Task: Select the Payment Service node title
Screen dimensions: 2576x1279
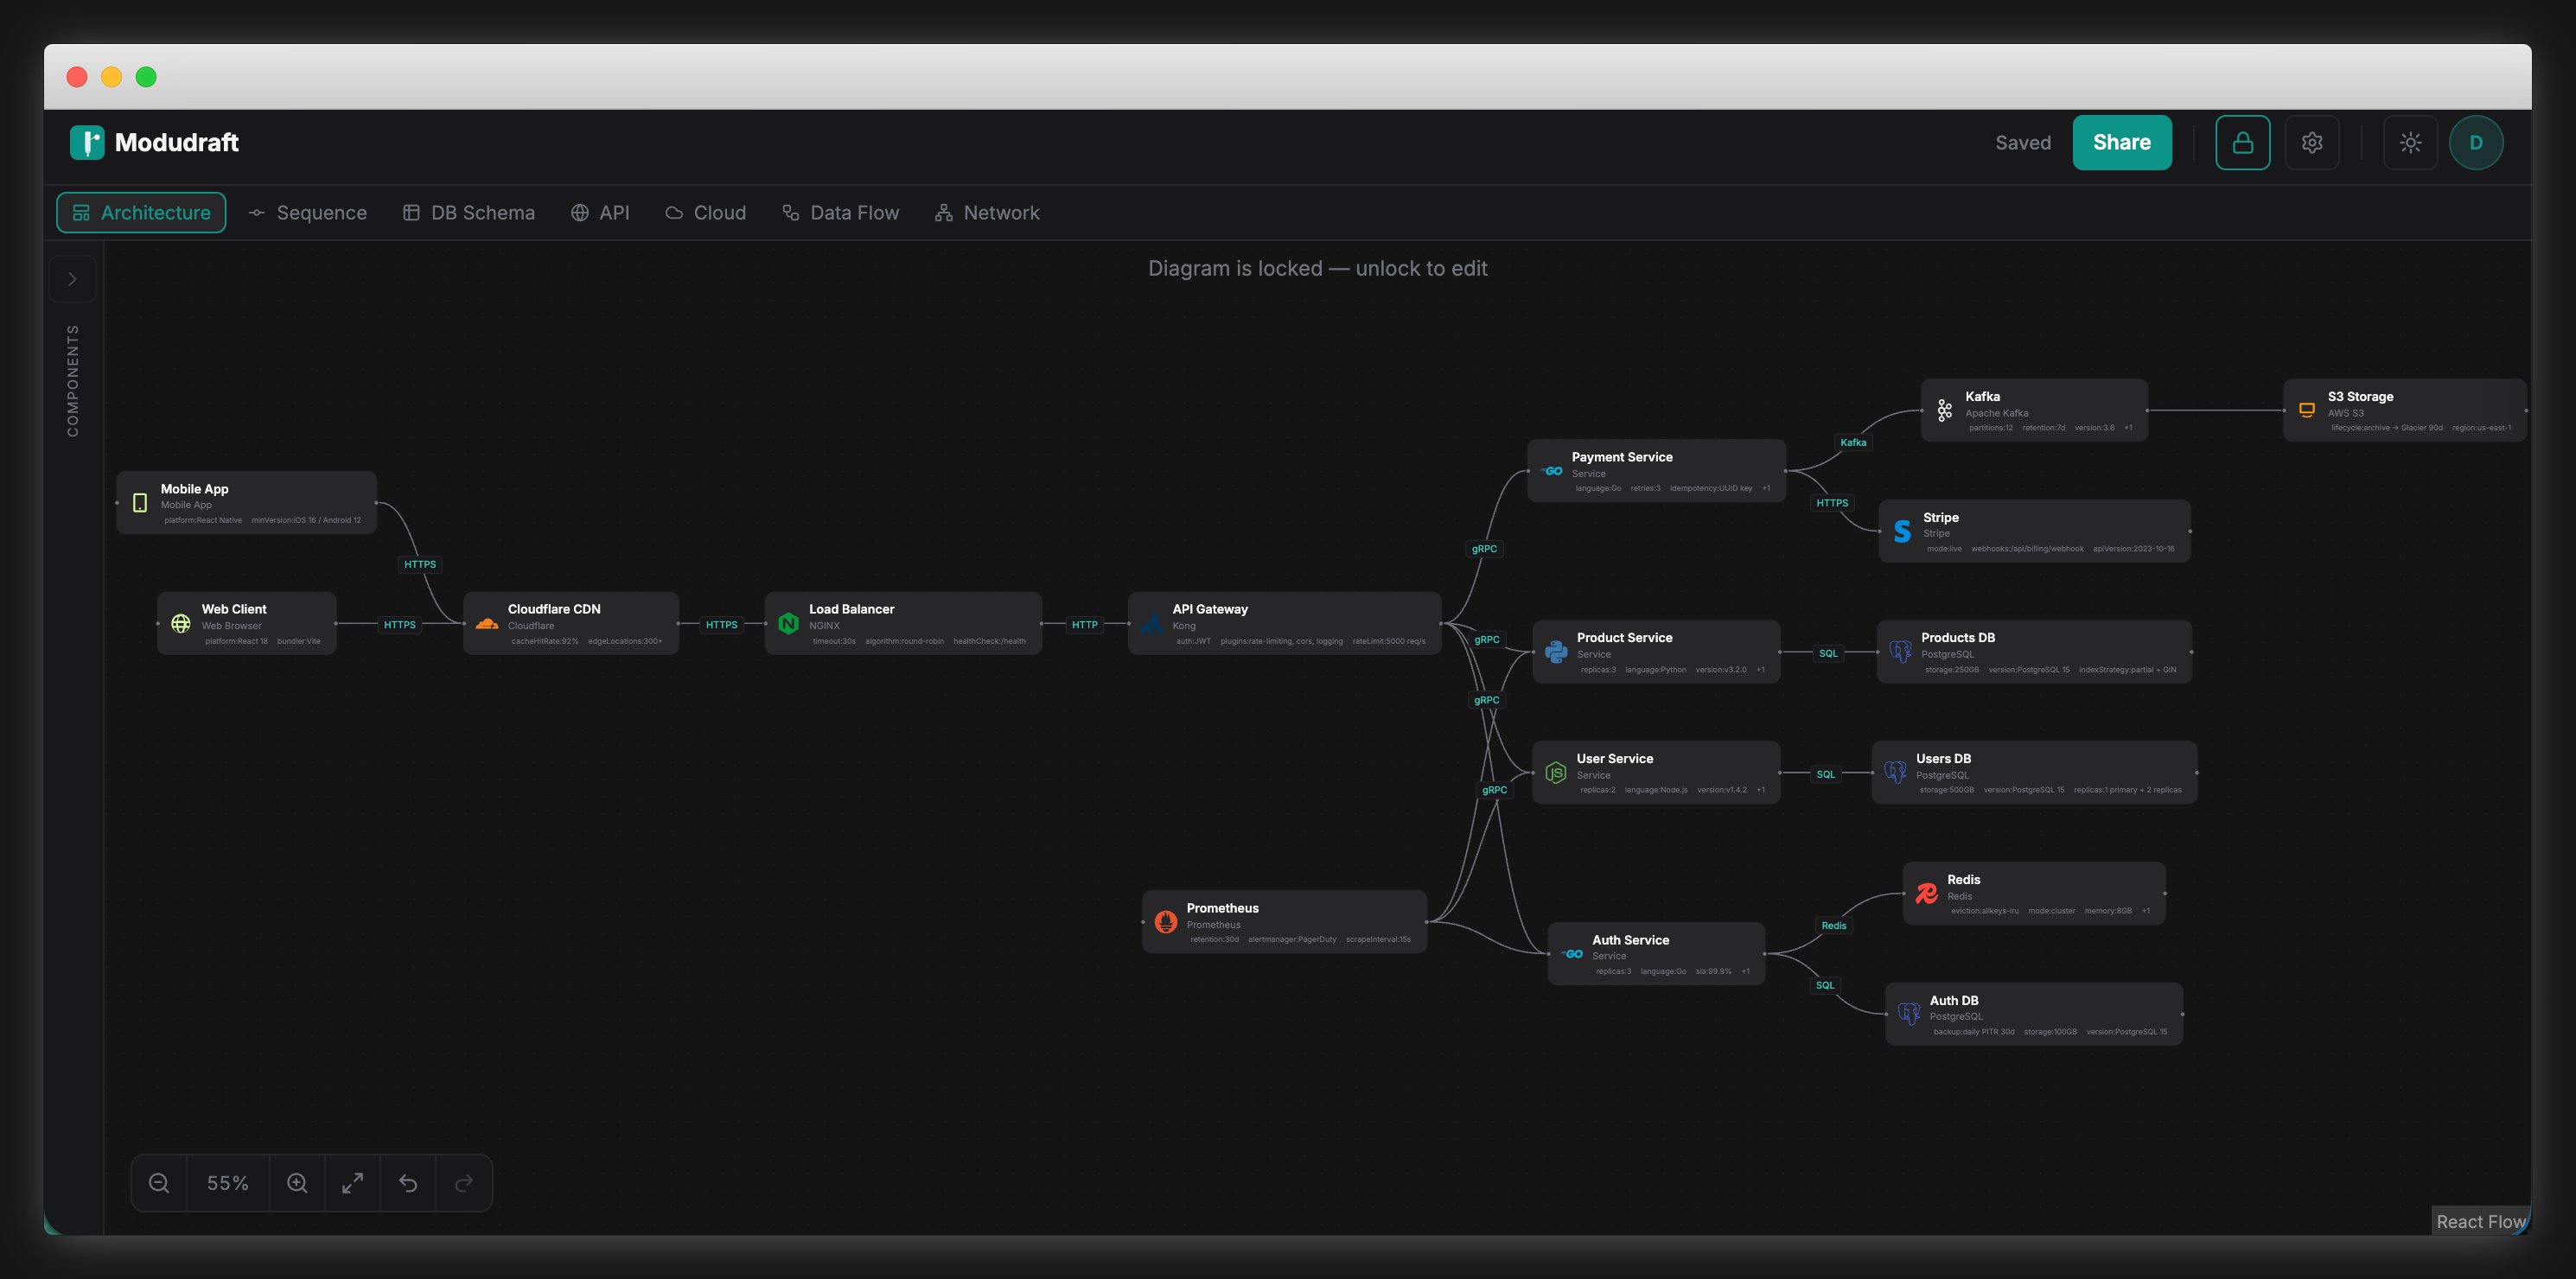Action: (x=1622, y=457)
